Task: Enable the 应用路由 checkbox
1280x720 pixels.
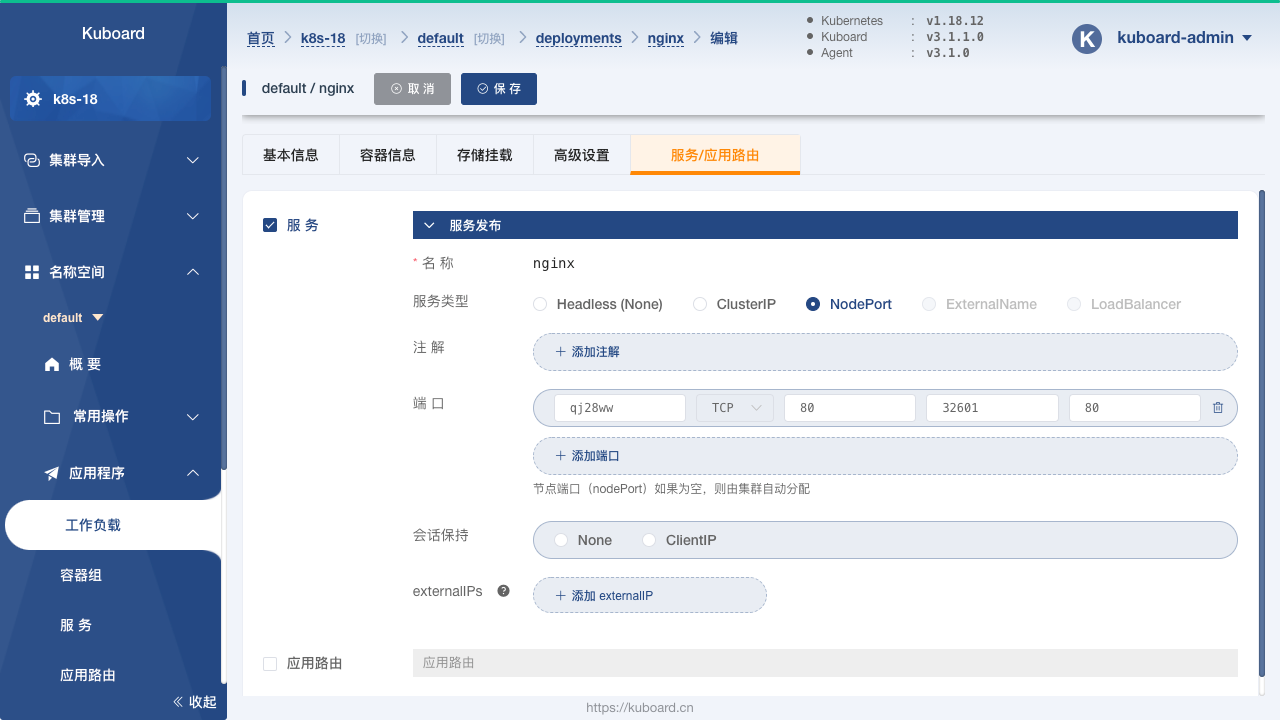Action: pos(270,663)
